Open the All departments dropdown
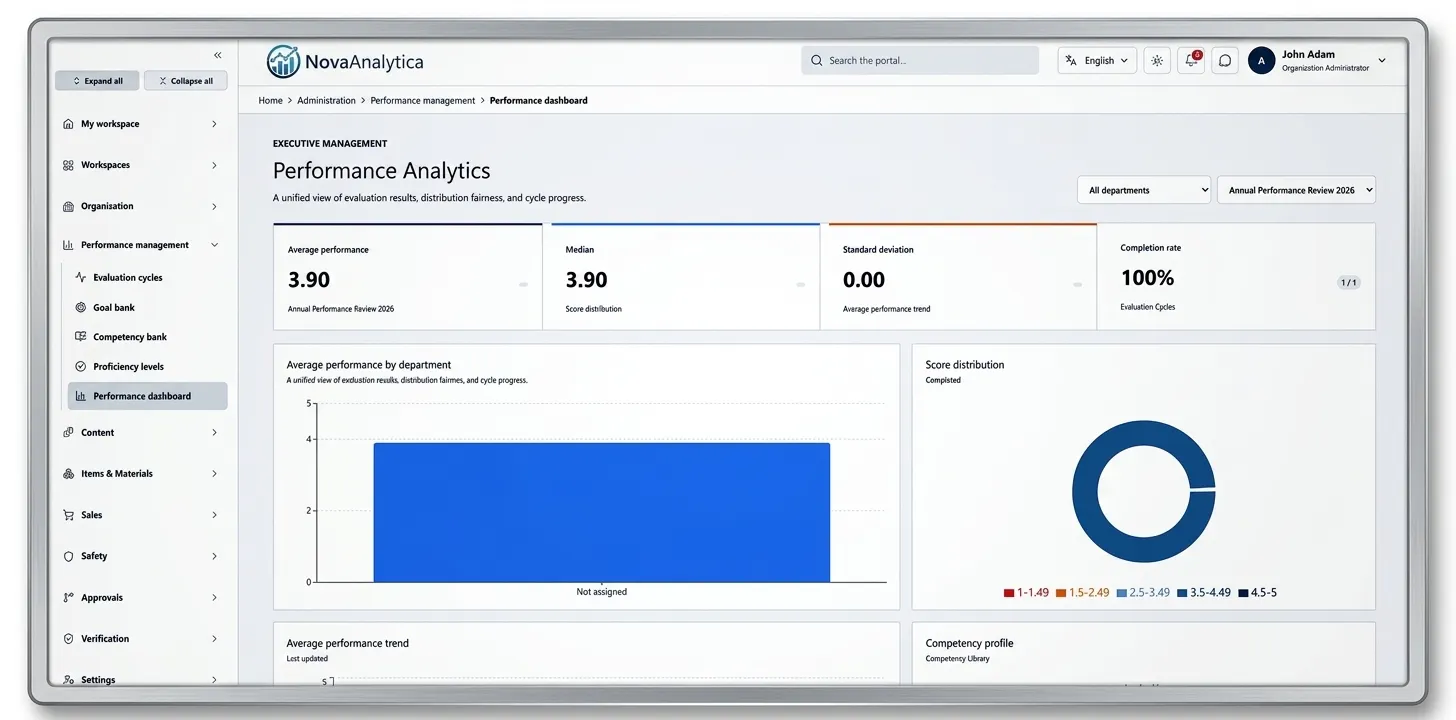Image resolution: width=1456 pixels, height=720 pixels. pos(1144,190)
